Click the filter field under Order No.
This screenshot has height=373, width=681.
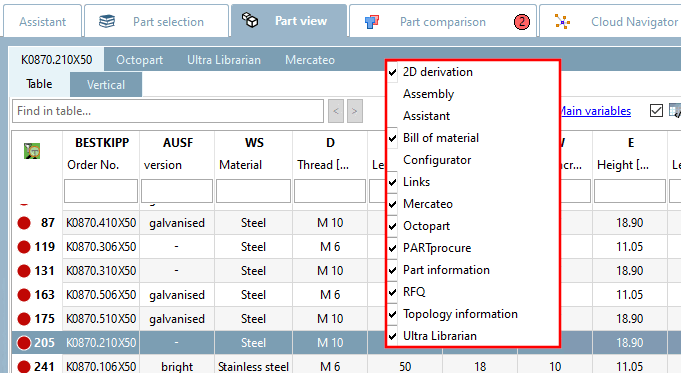pyautogui.click(x=101, y=191)
